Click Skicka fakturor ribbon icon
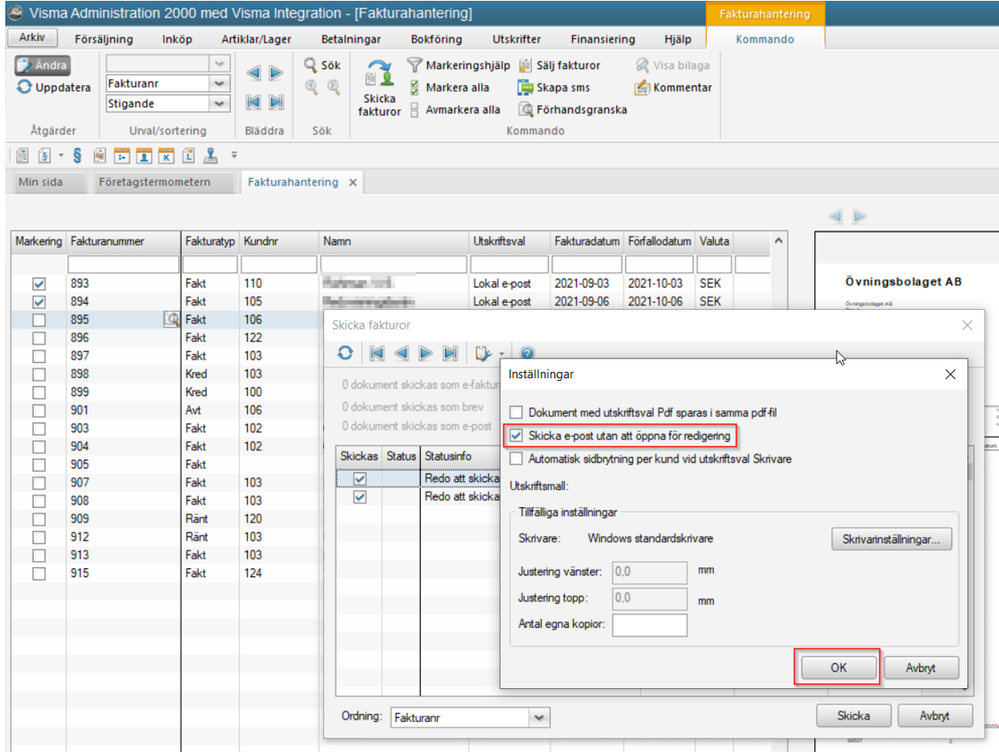The height and width of the screenshot is (752, 999). [379, 88]
